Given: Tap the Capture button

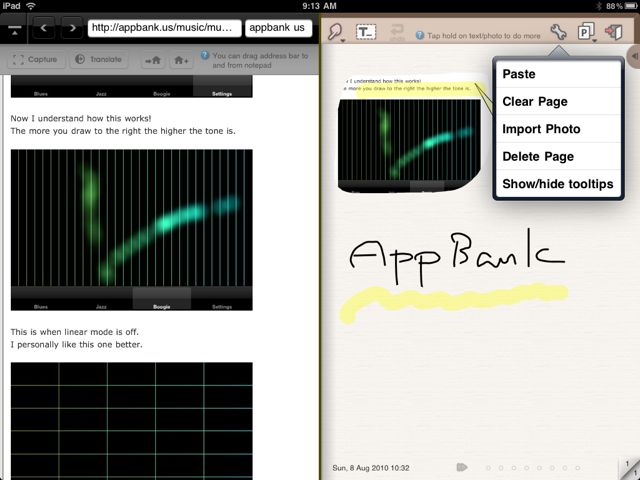Looking at the screenshot, I should [x=35, y=60].
